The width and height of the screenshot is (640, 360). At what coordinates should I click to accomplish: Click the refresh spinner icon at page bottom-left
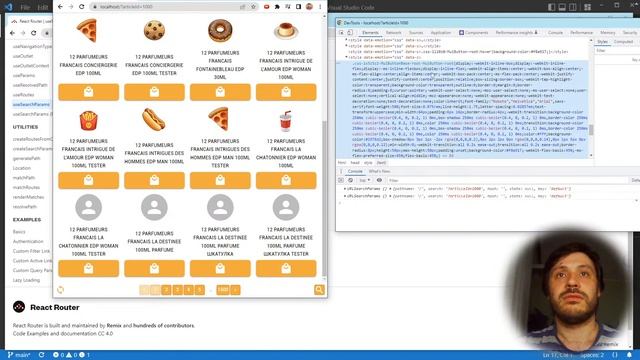(60, 290)
